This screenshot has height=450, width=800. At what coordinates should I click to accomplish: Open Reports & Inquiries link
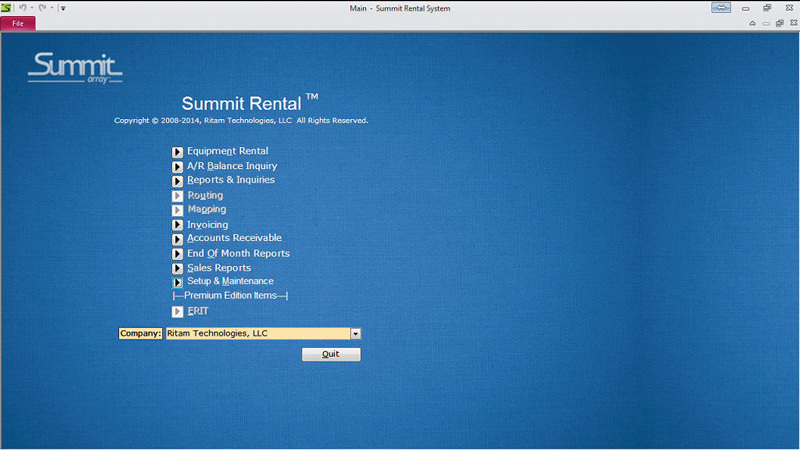(231, 180)
